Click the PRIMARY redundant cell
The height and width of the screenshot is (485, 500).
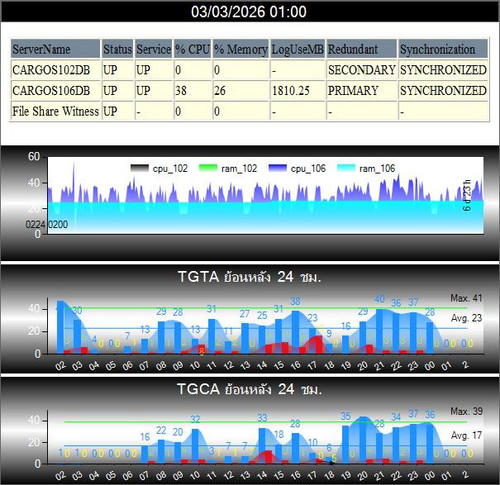pos(362,91)
